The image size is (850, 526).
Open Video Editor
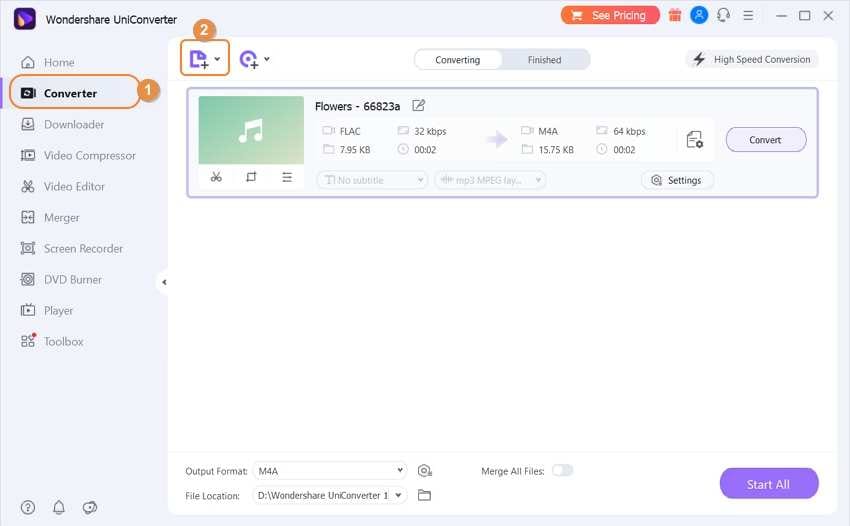tap(74, 187)
